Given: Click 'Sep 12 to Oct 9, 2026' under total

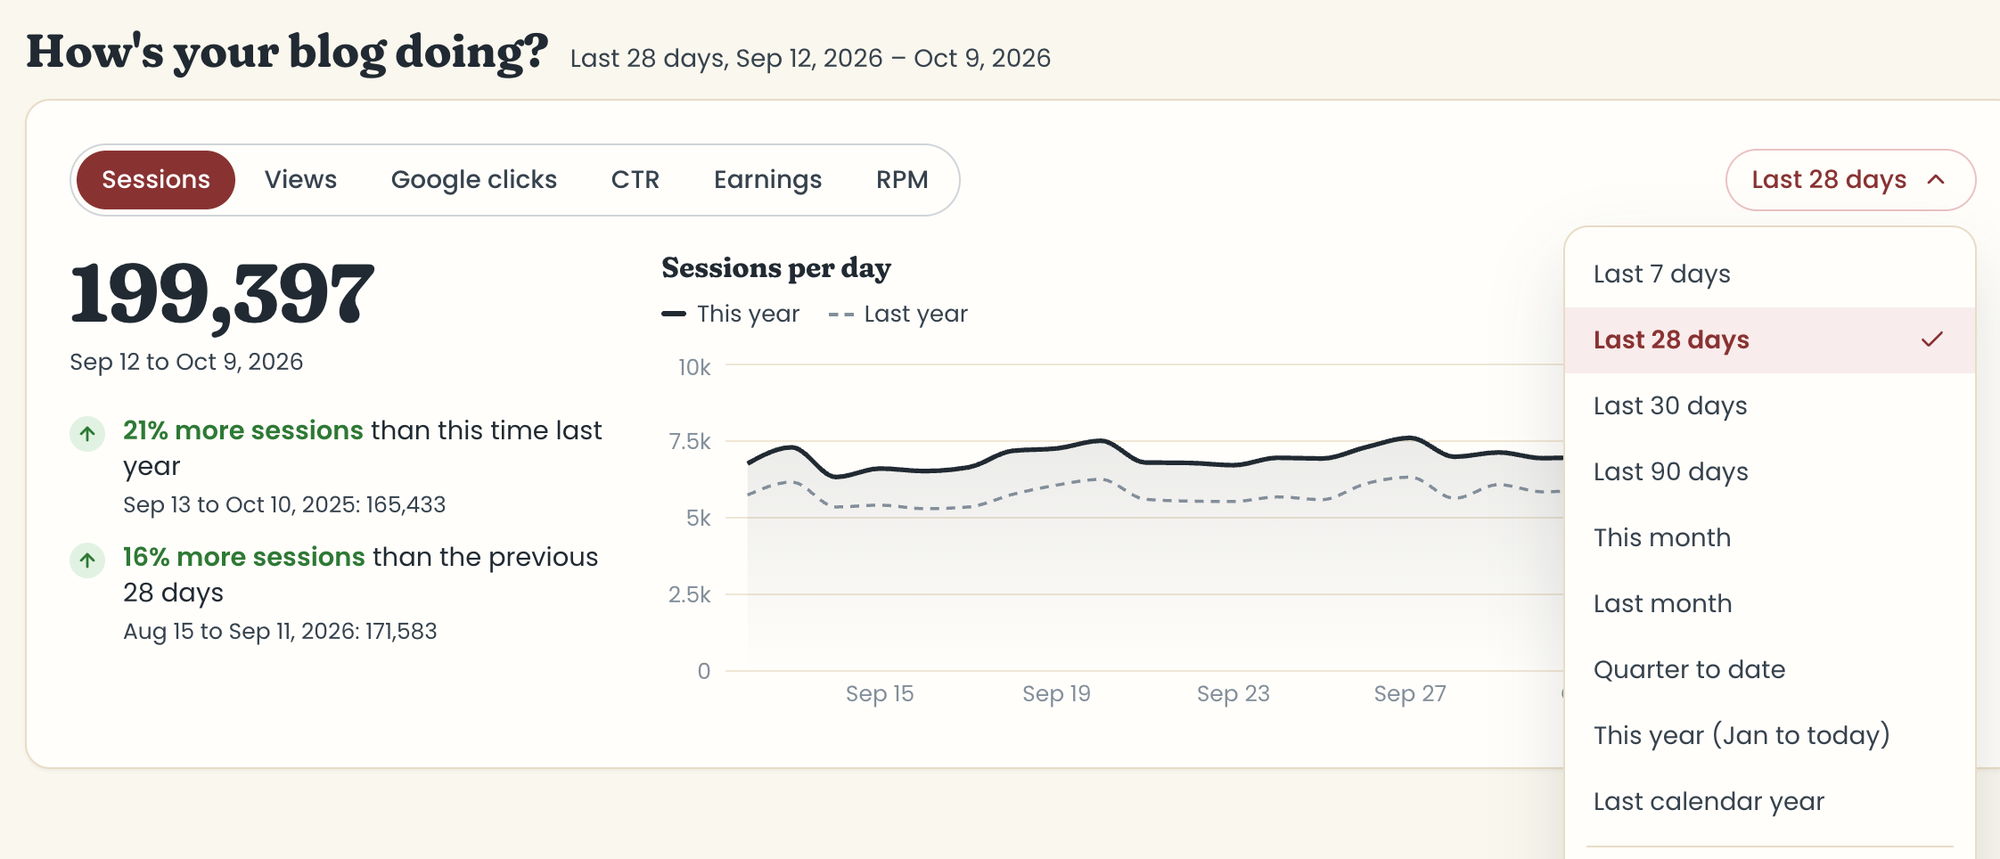Looking at the screenshot, I should pyautogui.click(x=186, y=362).
